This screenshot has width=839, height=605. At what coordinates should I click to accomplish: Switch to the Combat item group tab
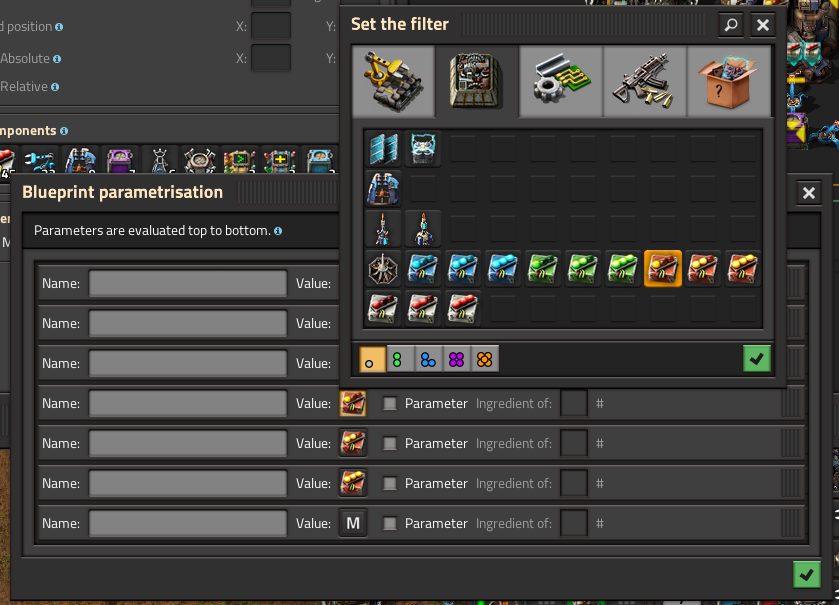(x=645, y=81)
